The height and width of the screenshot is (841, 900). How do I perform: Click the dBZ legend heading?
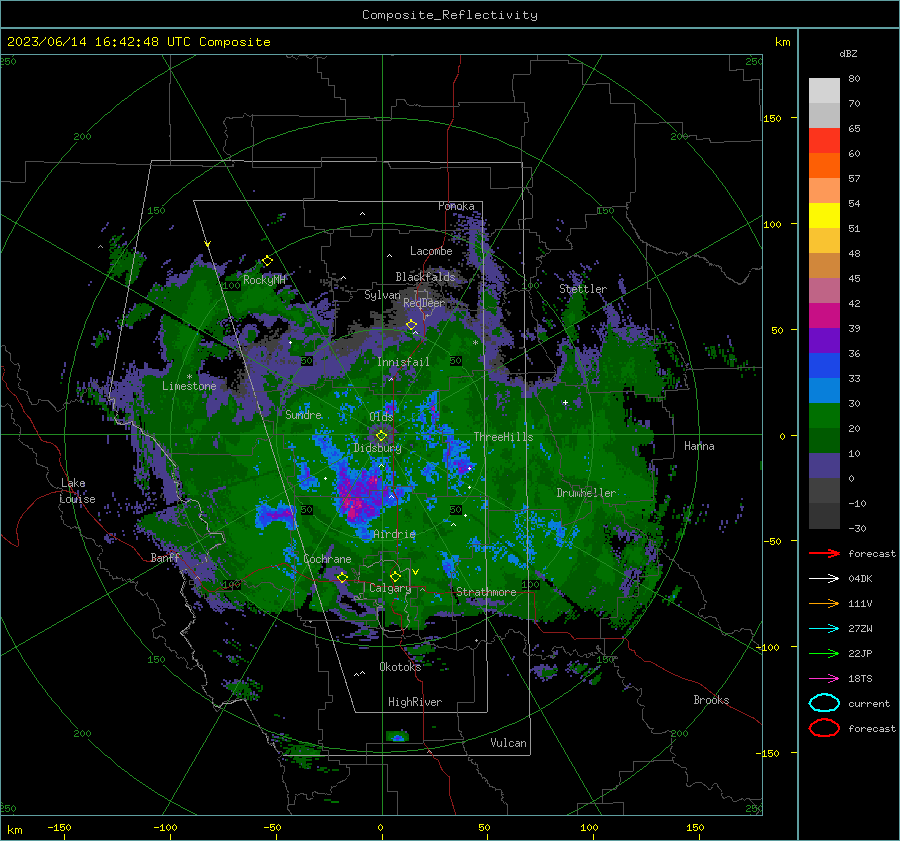(848, 53)
